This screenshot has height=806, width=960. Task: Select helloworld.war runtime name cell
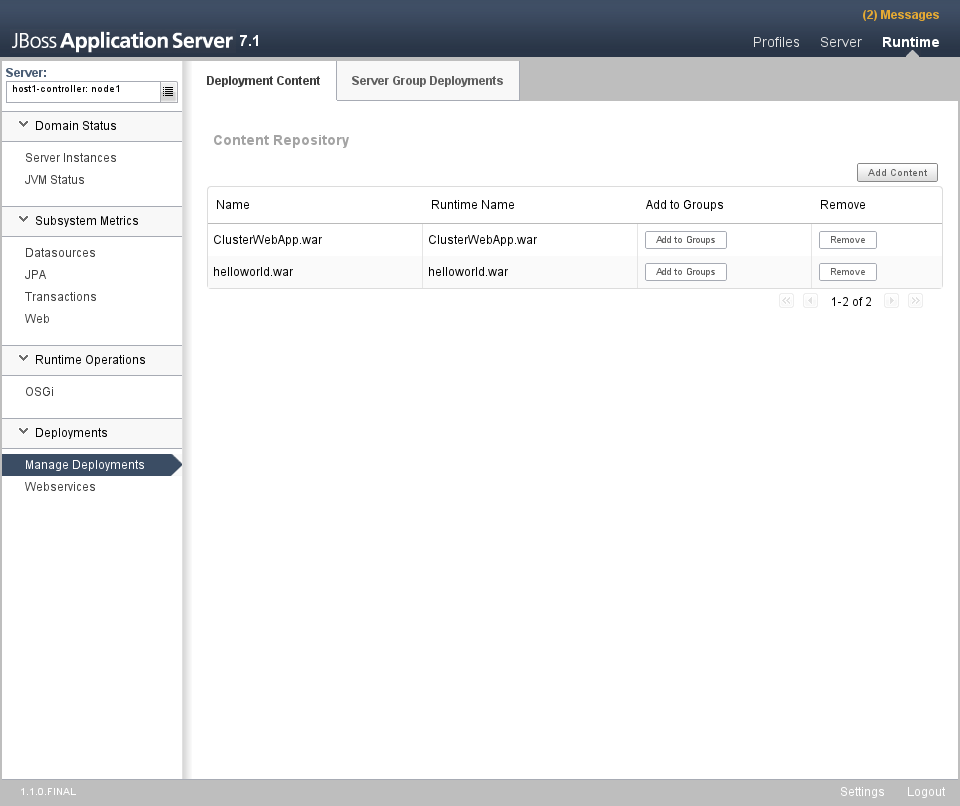pyautogui.click(x=468, y=272)
